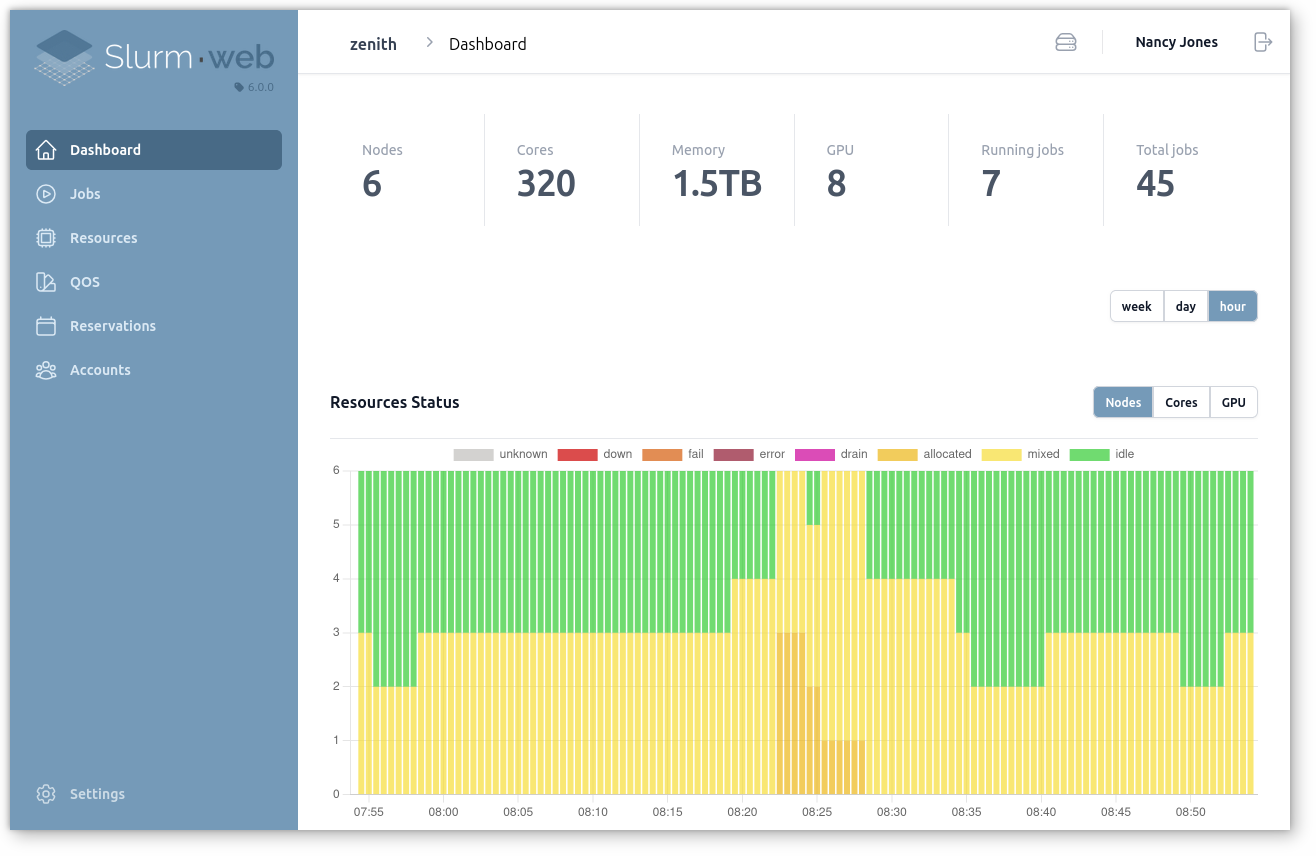The image size is (1316, 856).
Task: Click the server icon in the top bar
Action: (1065, 42)
